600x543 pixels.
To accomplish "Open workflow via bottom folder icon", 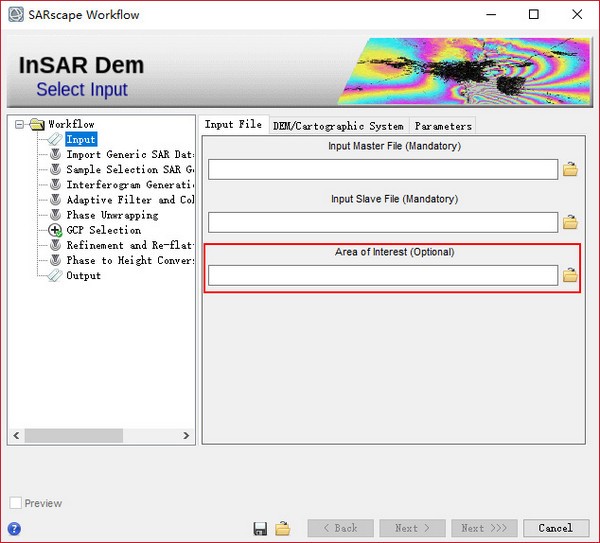I will coord(283,528).
